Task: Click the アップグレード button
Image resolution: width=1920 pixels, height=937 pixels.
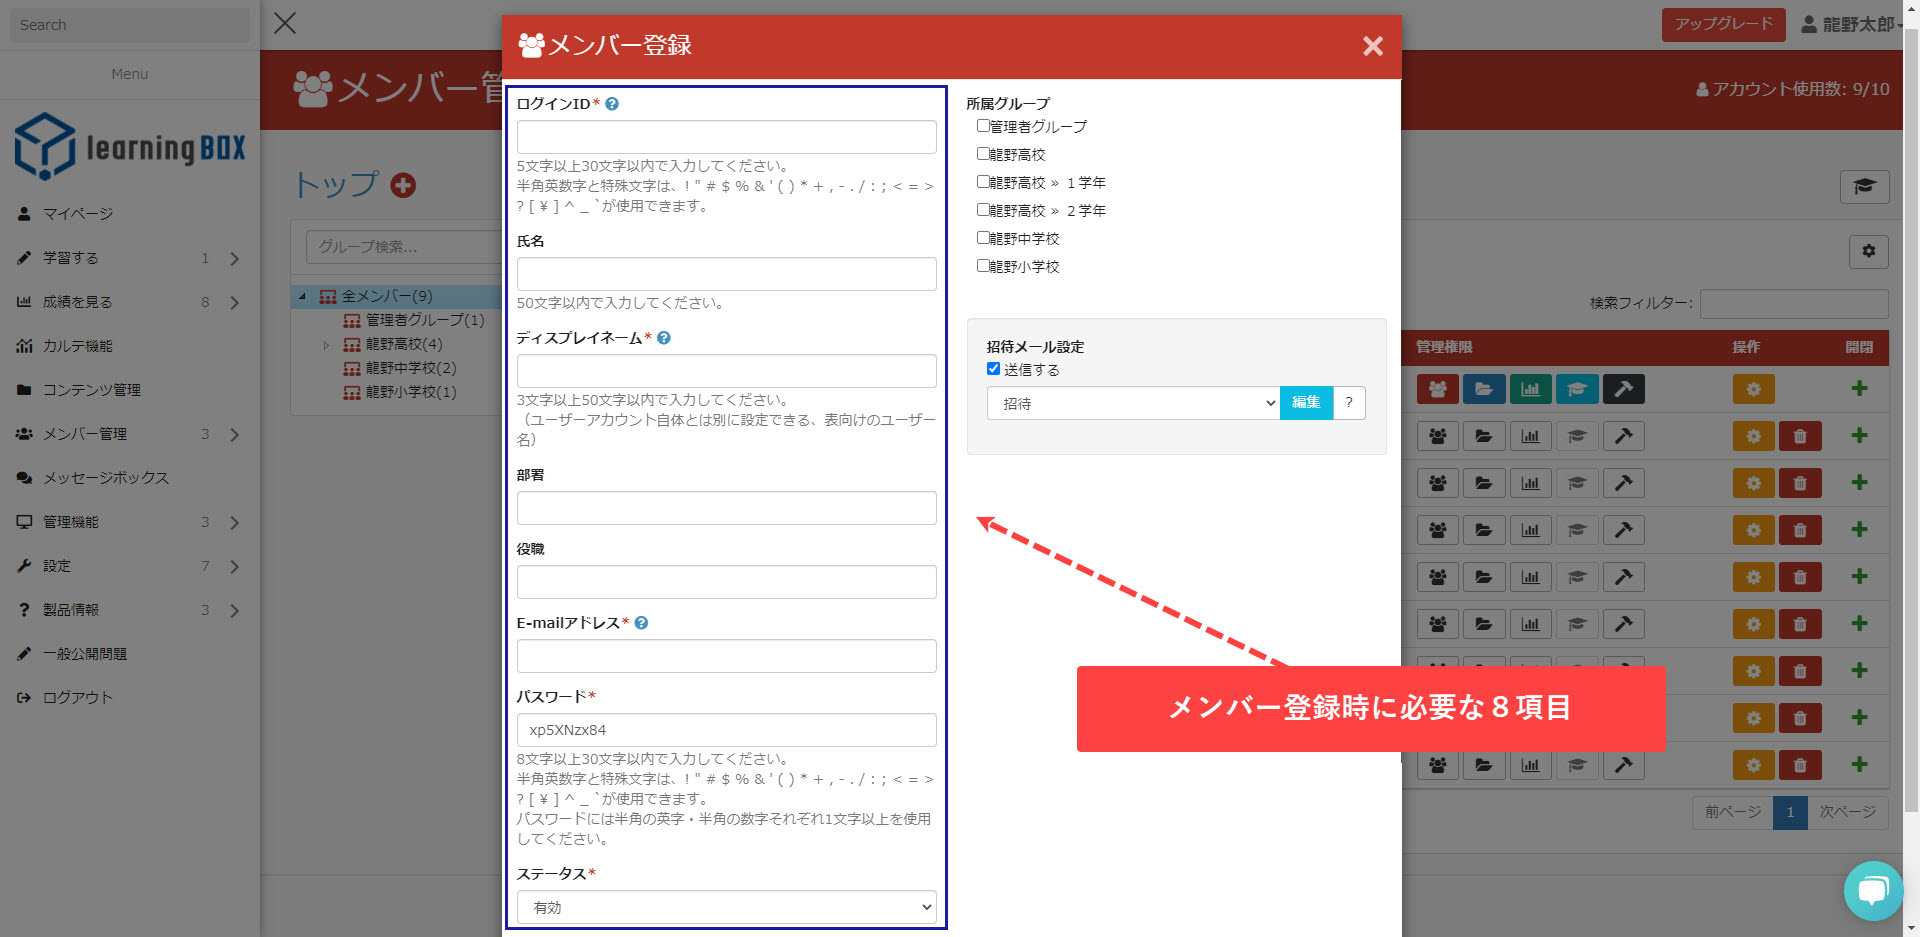Action: tap(1723, 24)
